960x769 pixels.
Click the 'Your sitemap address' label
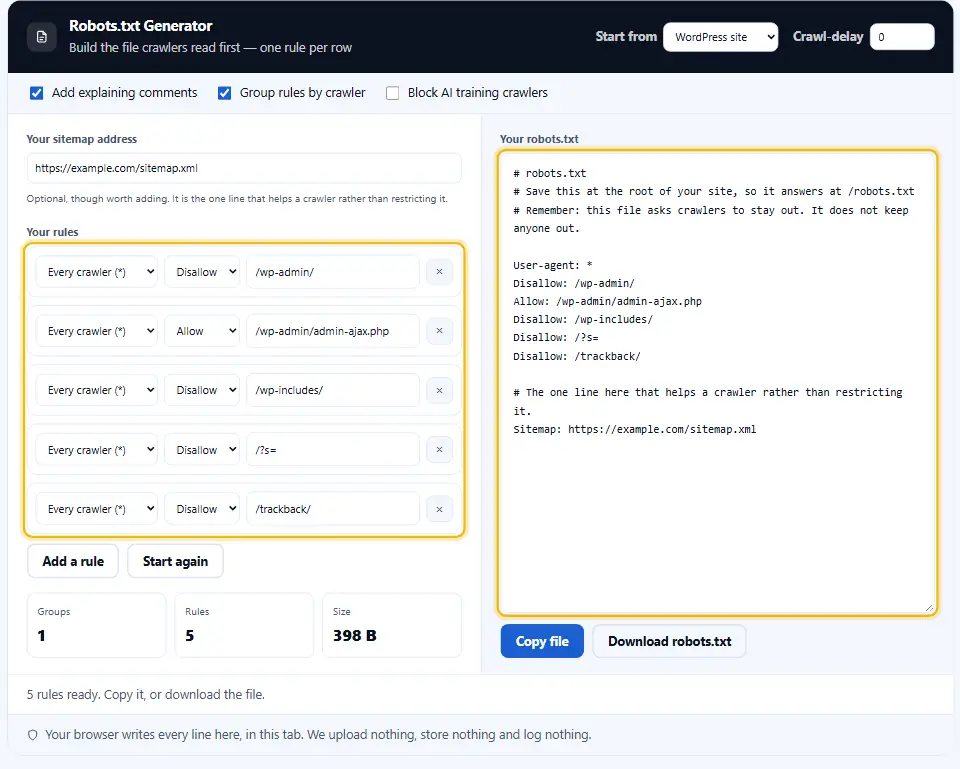point(81,139)
